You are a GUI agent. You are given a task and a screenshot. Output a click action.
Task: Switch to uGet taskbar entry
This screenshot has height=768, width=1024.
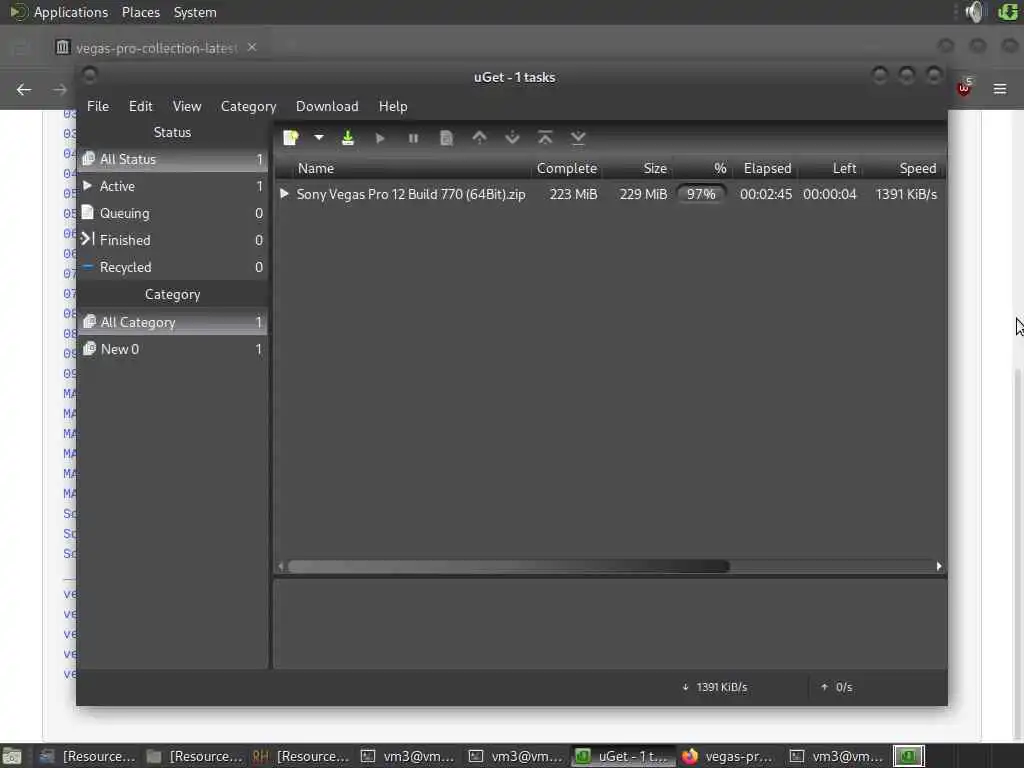point(622,756)
